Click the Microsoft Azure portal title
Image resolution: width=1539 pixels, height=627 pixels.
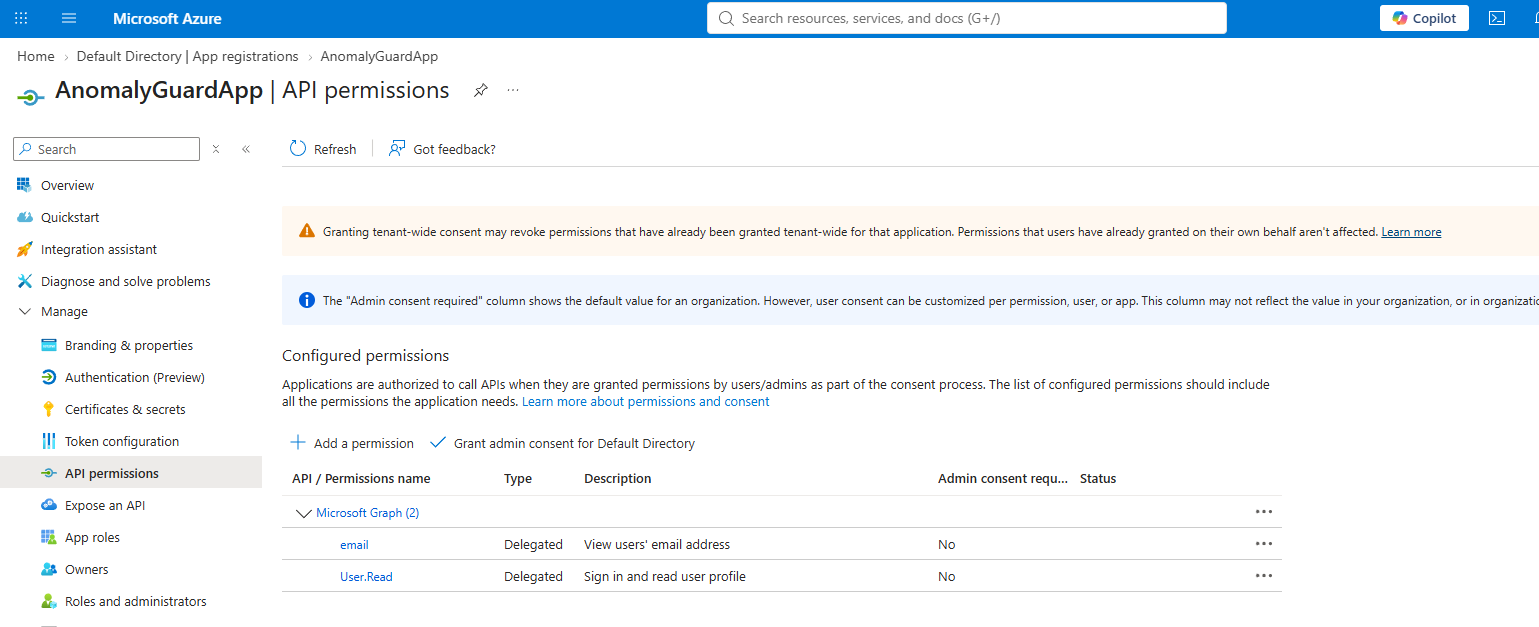(x=167, y=18)
